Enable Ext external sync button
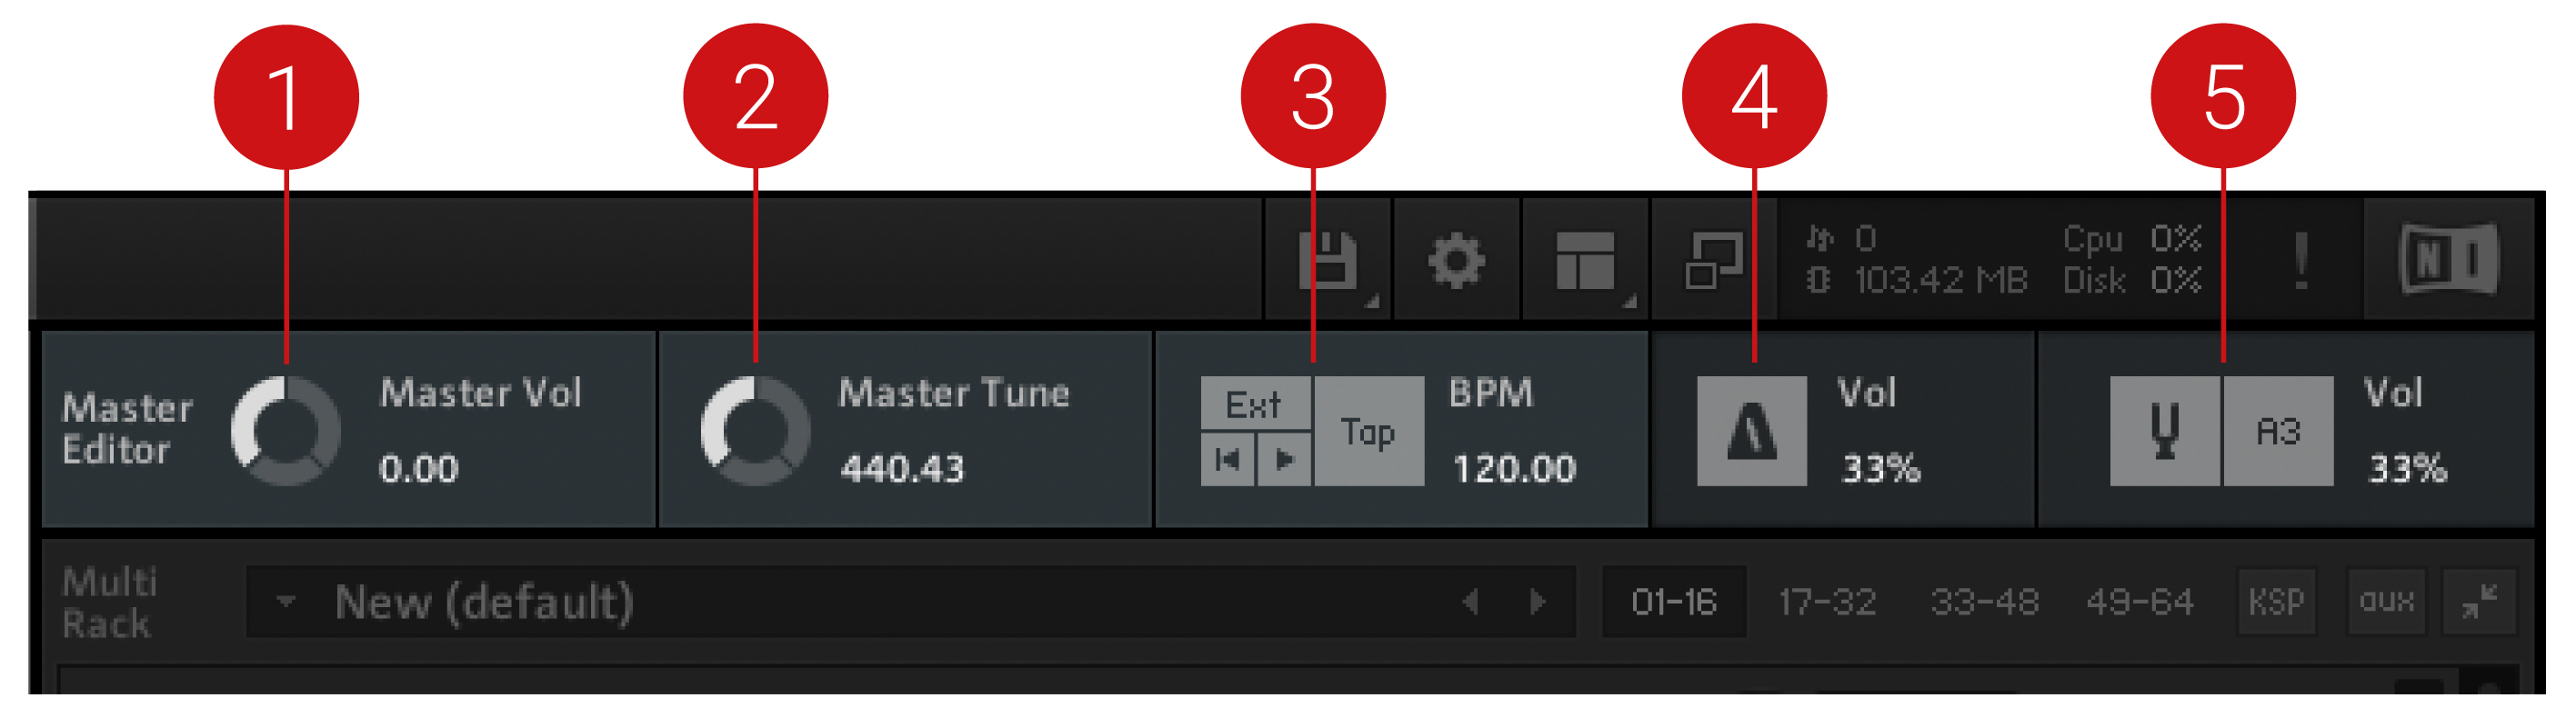Image resolution: width=2576 pixels, height=728 pixels. 1254,404
